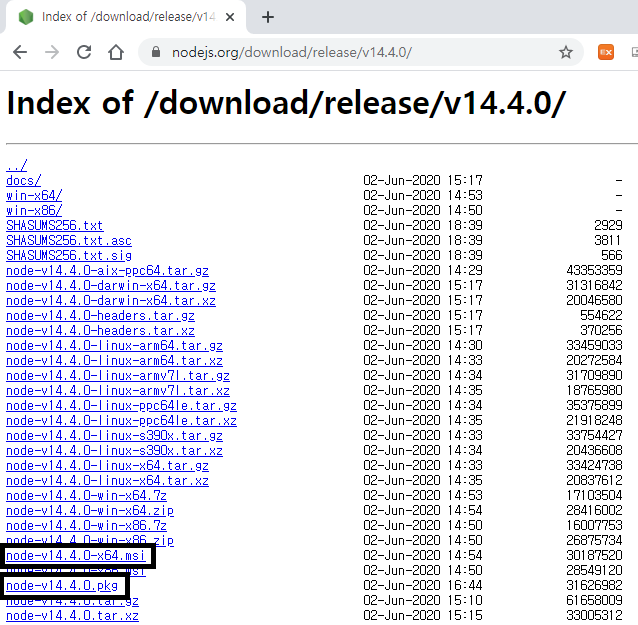Download node-v14.4.0-linux-x64.tar.gz

click(107, 466)
